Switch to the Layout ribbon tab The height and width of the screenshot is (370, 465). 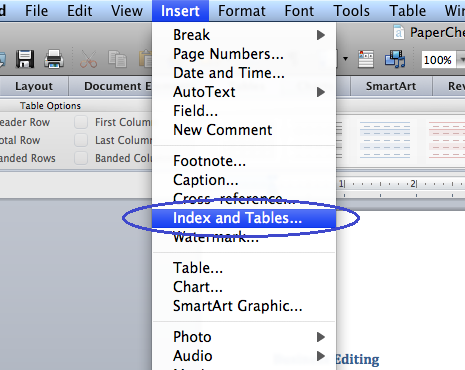34,86
